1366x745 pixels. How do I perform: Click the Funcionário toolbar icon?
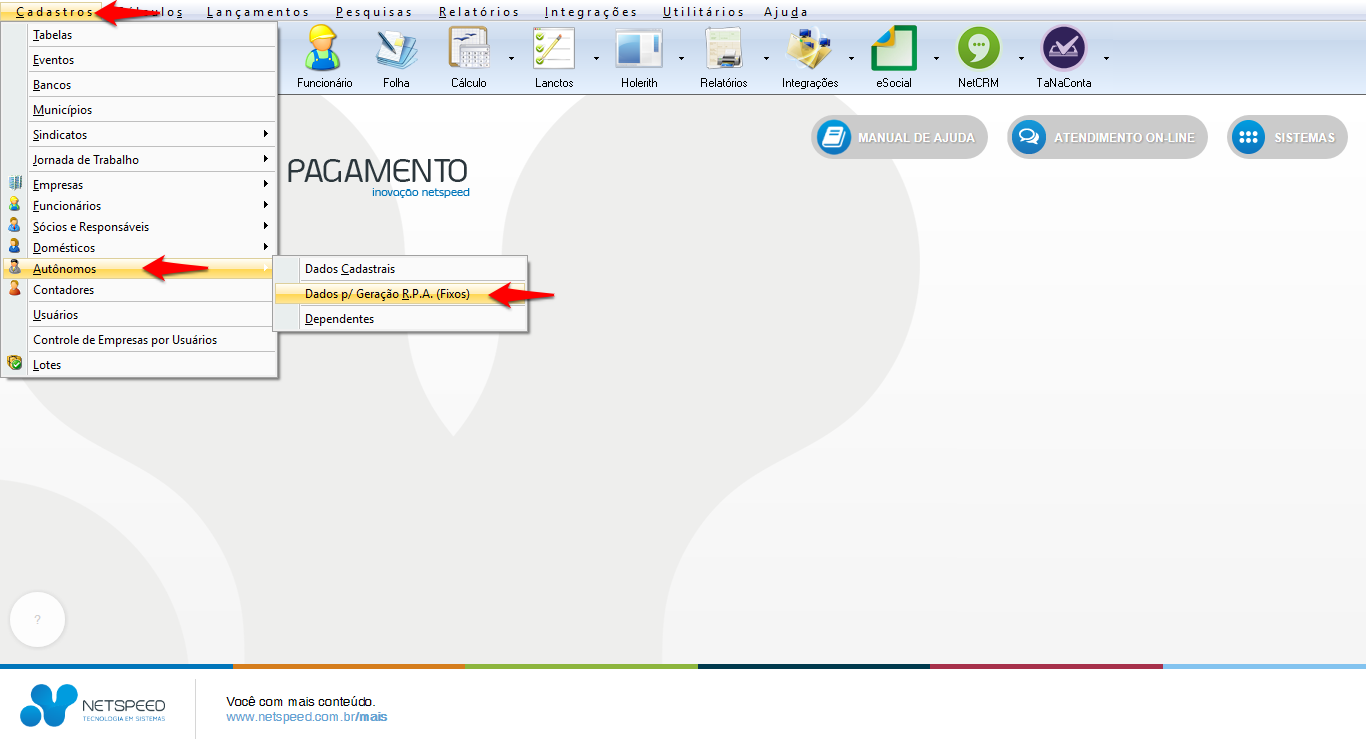(324, 49)
